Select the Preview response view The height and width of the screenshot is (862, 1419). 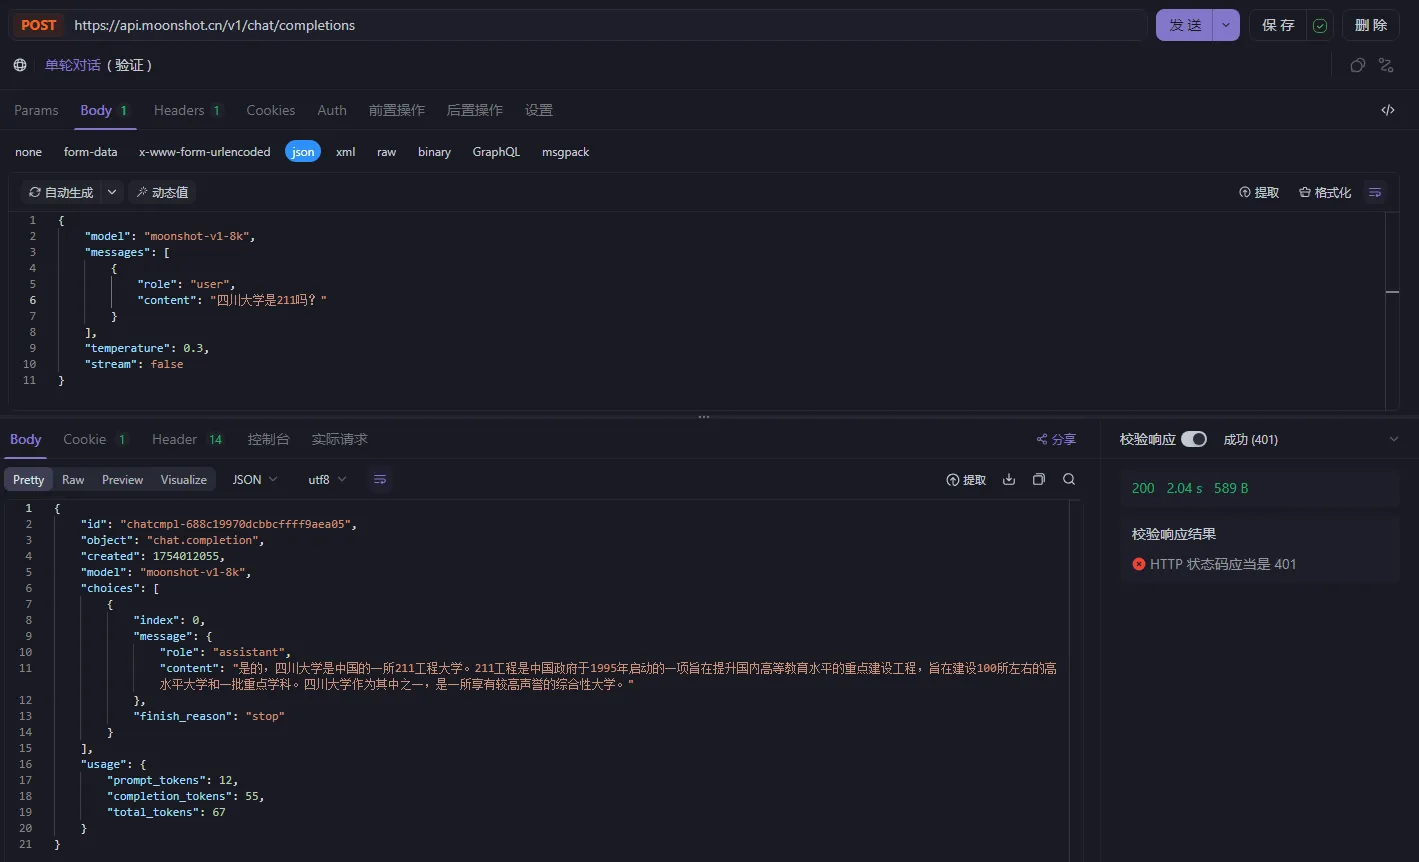[x=123, y=480]
